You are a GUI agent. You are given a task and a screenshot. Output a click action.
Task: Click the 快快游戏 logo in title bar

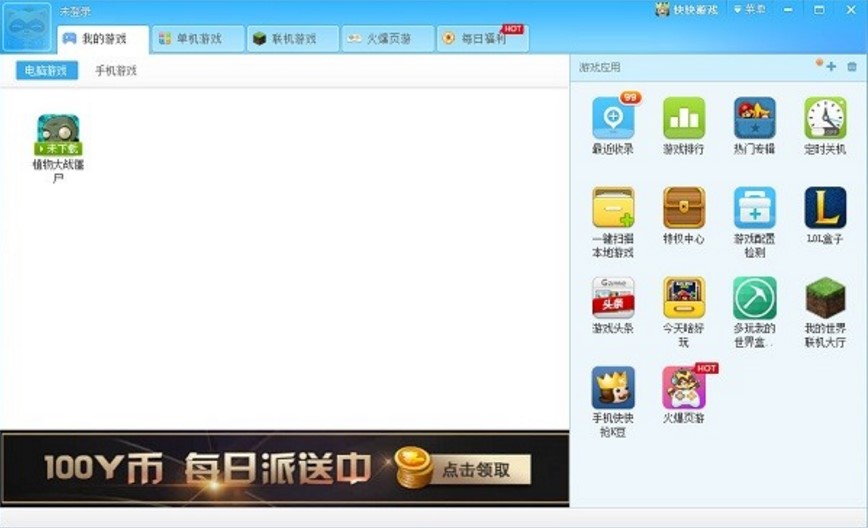point(687,9)
